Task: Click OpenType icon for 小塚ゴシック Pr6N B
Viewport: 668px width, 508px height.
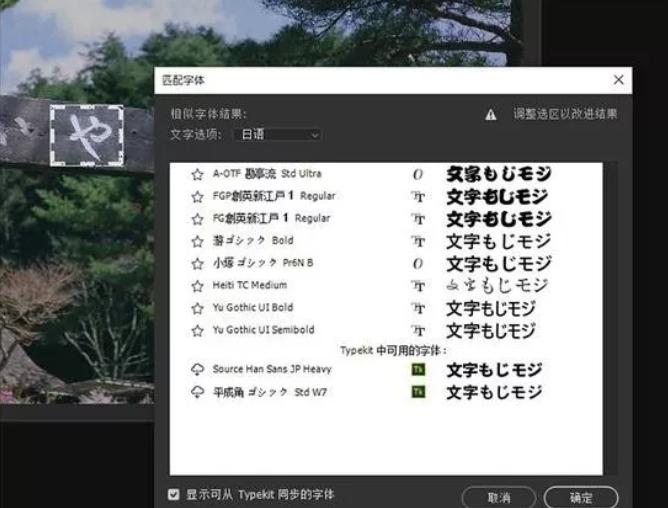Action: tap(418, 264)
